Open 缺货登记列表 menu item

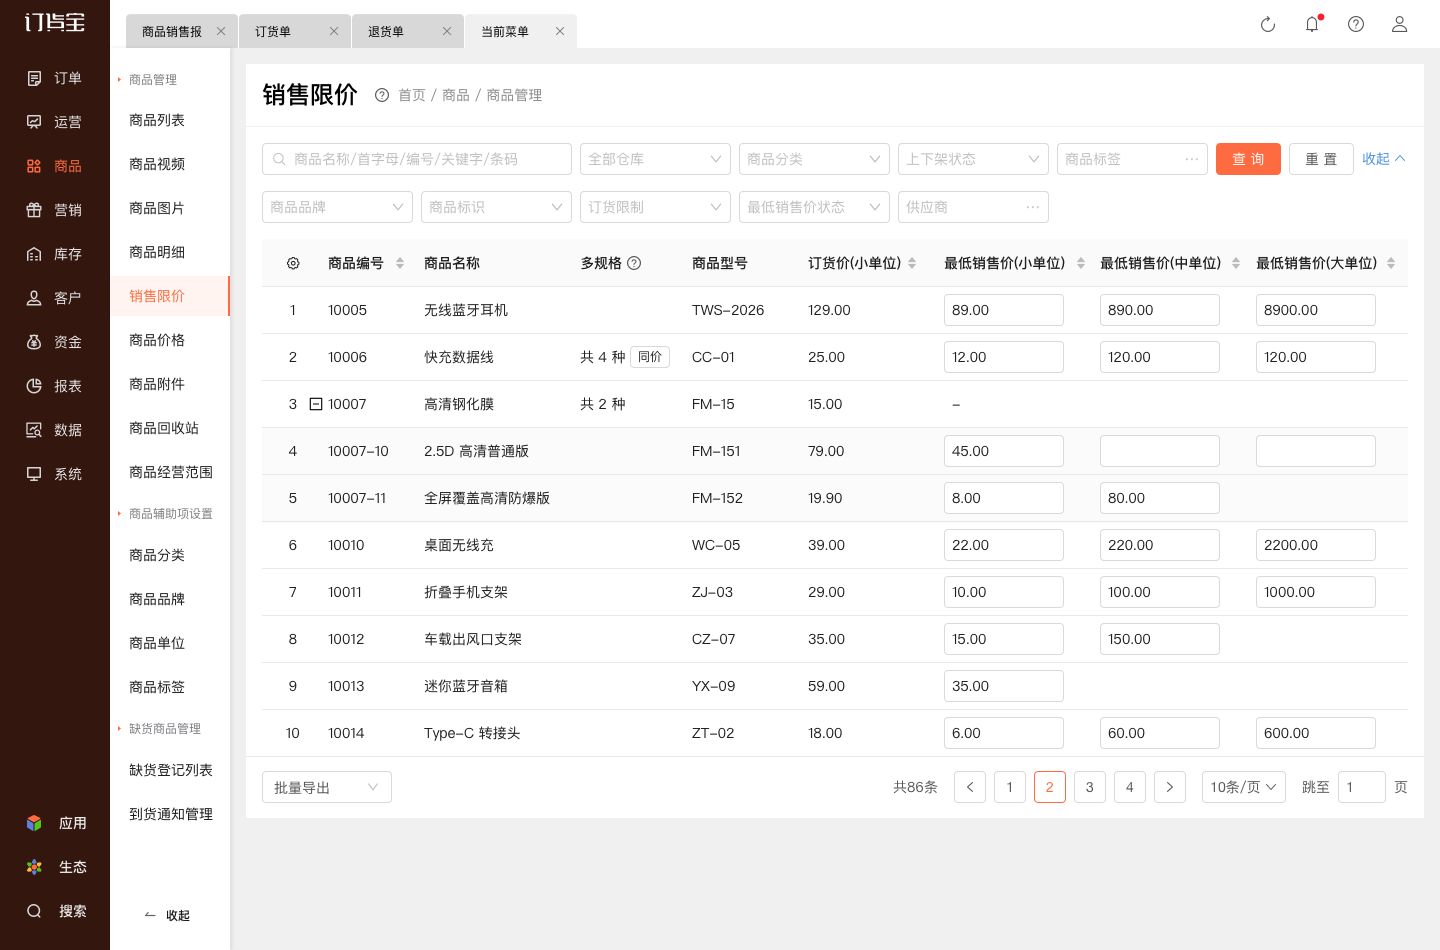171,770
